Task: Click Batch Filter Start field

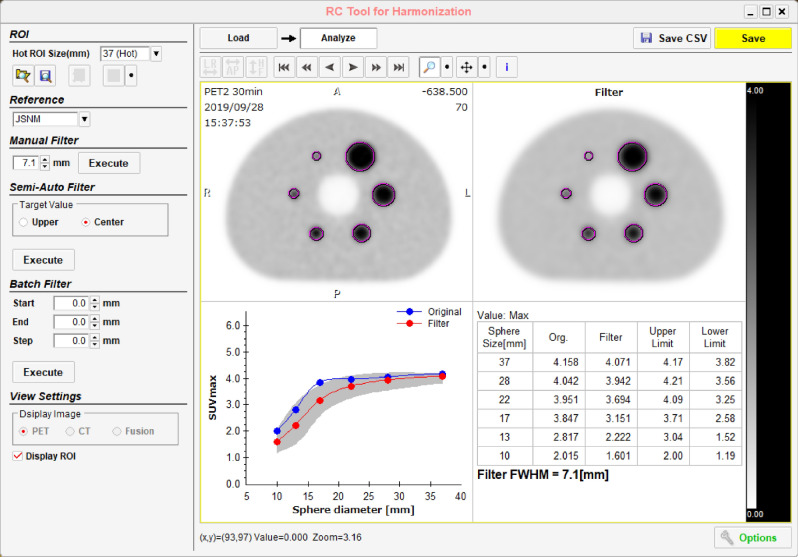Action: (x=72, y=303)
